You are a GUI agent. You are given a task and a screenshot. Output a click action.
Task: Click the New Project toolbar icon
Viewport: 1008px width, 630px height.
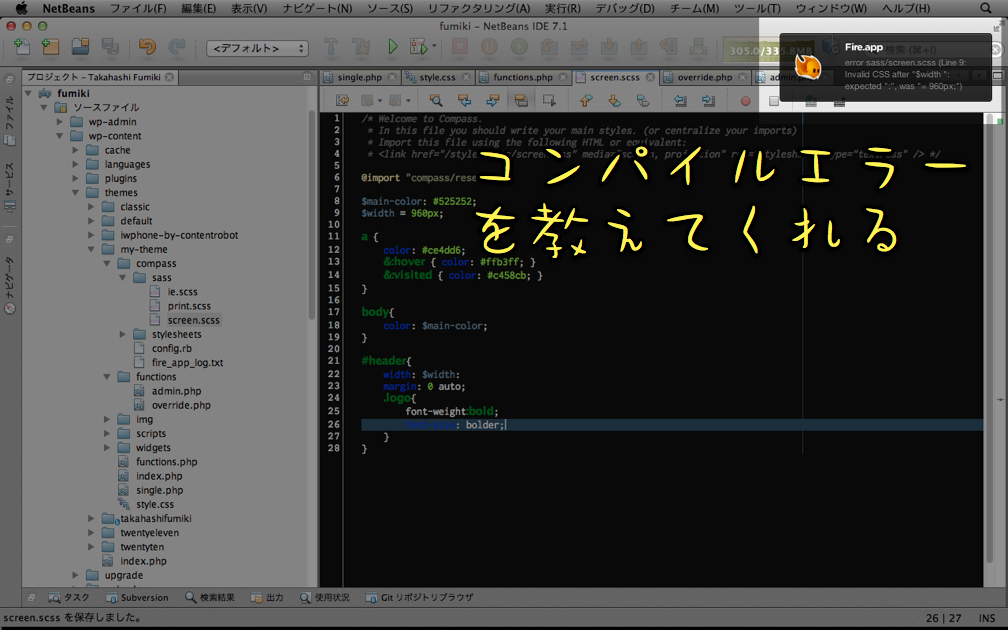pyautogui.click(x=50, y=47)
